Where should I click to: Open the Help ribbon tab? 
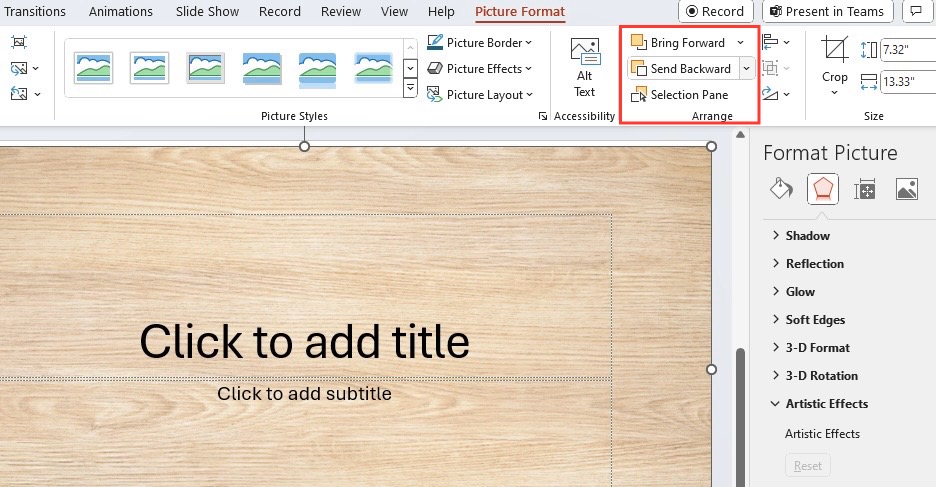coord(441,11)
